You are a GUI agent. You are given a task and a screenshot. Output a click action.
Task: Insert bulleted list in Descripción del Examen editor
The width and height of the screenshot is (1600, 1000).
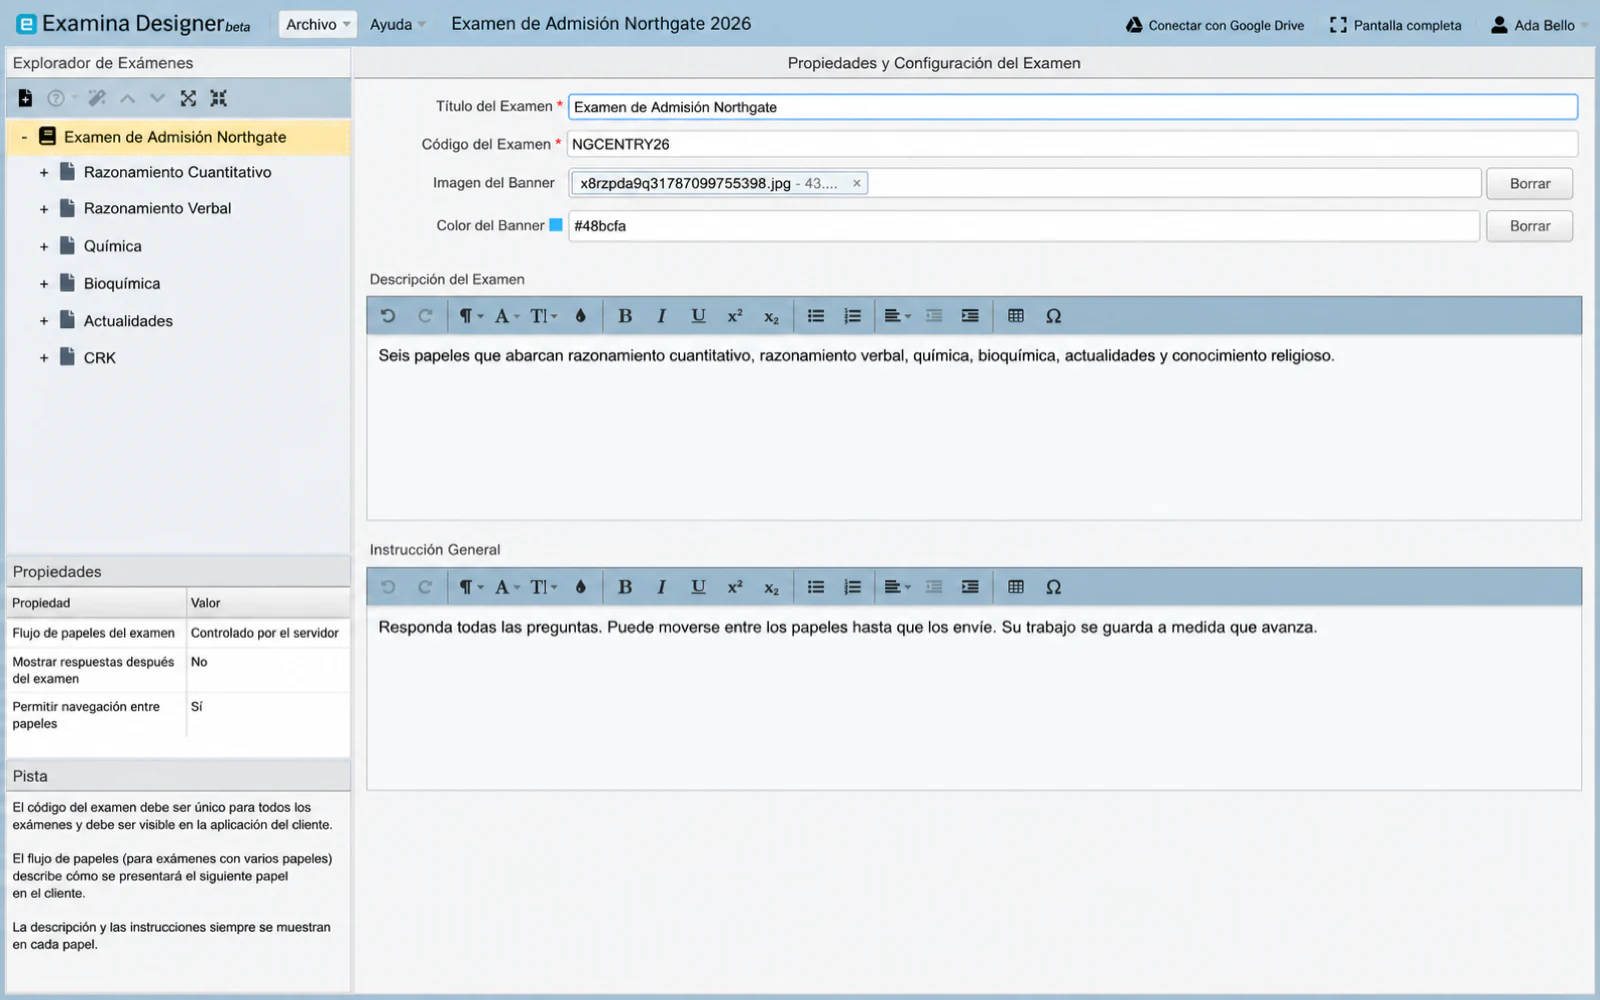(x=816, y=316)
